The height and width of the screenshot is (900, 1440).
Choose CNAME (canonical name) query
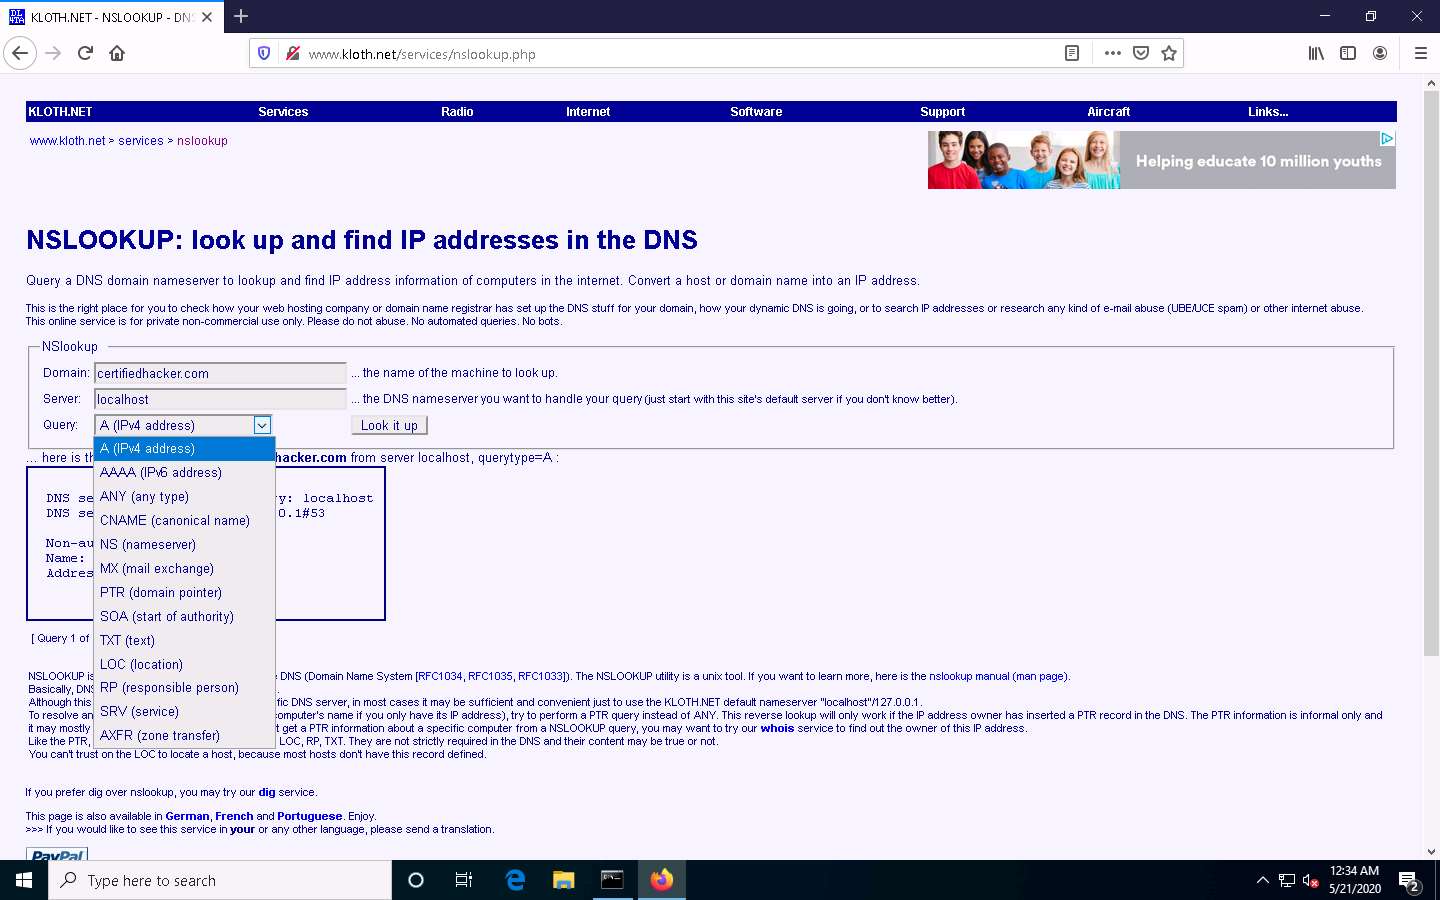tap(184, 521)
